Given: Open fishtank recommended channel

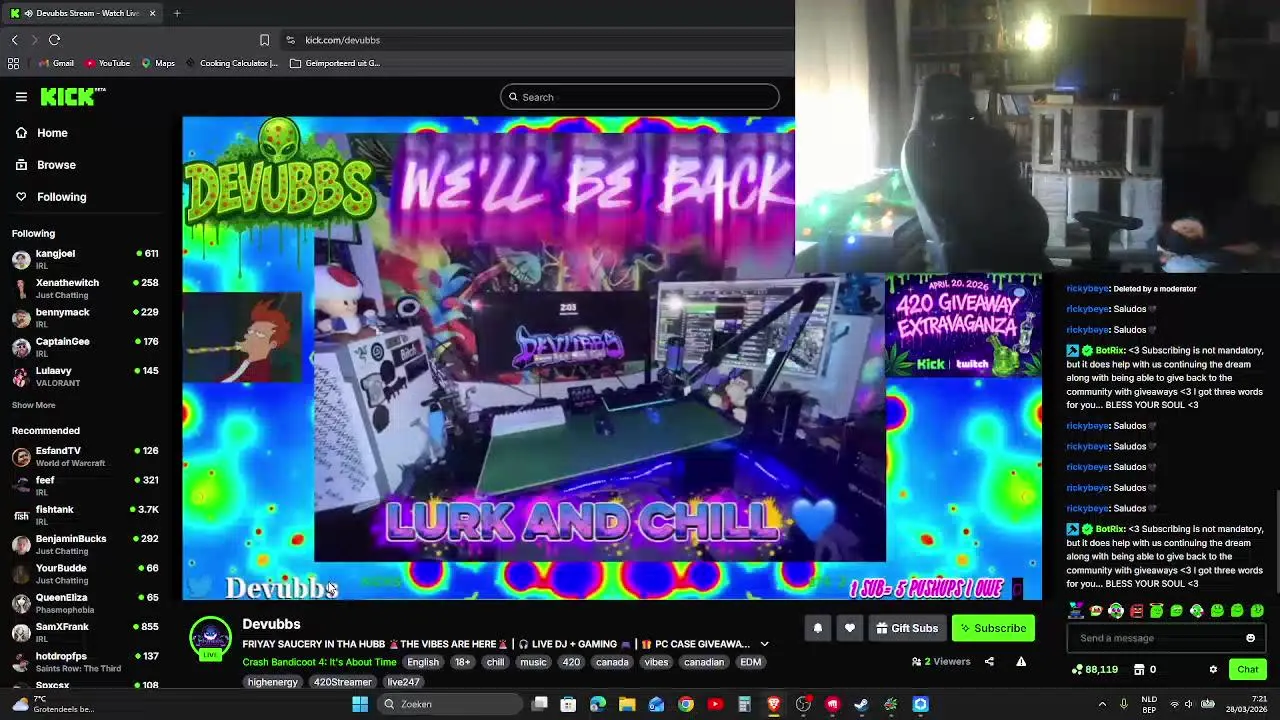Looking at the screenshot, I should (85, 515).
